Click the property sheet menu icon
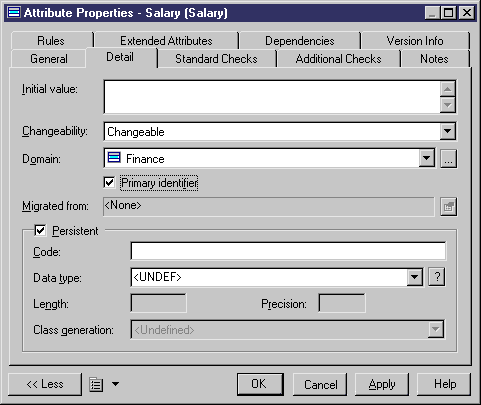 coord(96,385)
